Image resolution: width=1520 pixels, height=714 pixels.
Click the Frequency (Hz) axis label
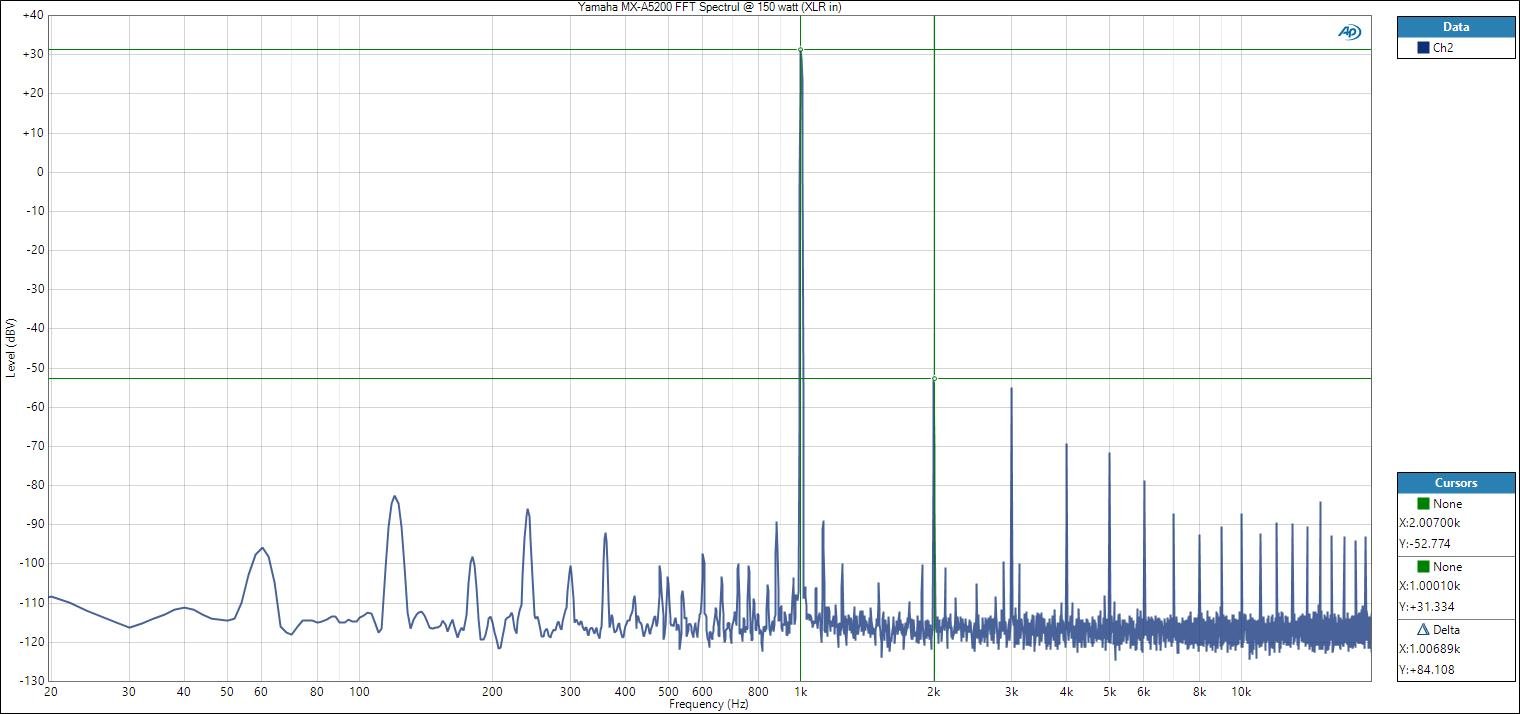(x=709, y=705)
